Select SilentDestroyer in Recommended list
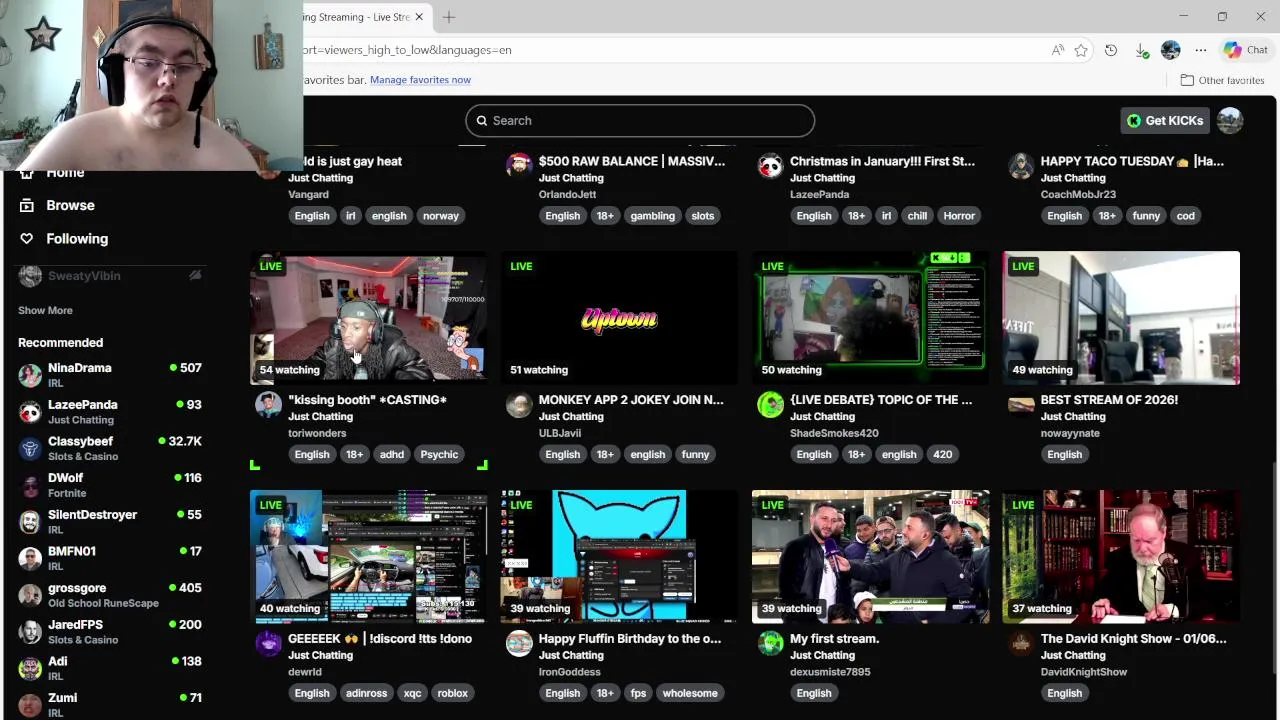The height and width of the screenshot is (720, 1280). click(110, 521)
